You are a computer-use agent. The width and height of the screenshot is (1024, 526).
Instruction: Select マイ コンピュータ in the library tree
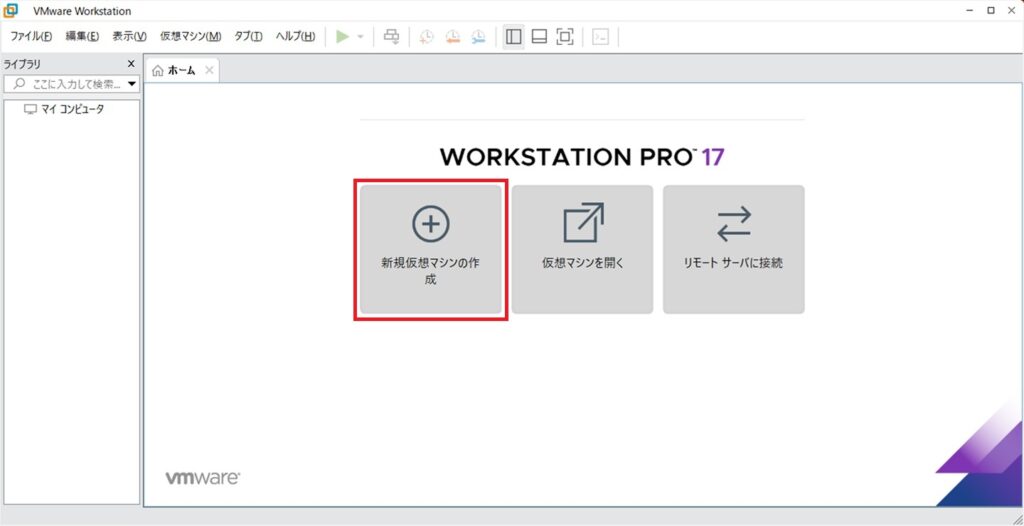pos(64,109)
